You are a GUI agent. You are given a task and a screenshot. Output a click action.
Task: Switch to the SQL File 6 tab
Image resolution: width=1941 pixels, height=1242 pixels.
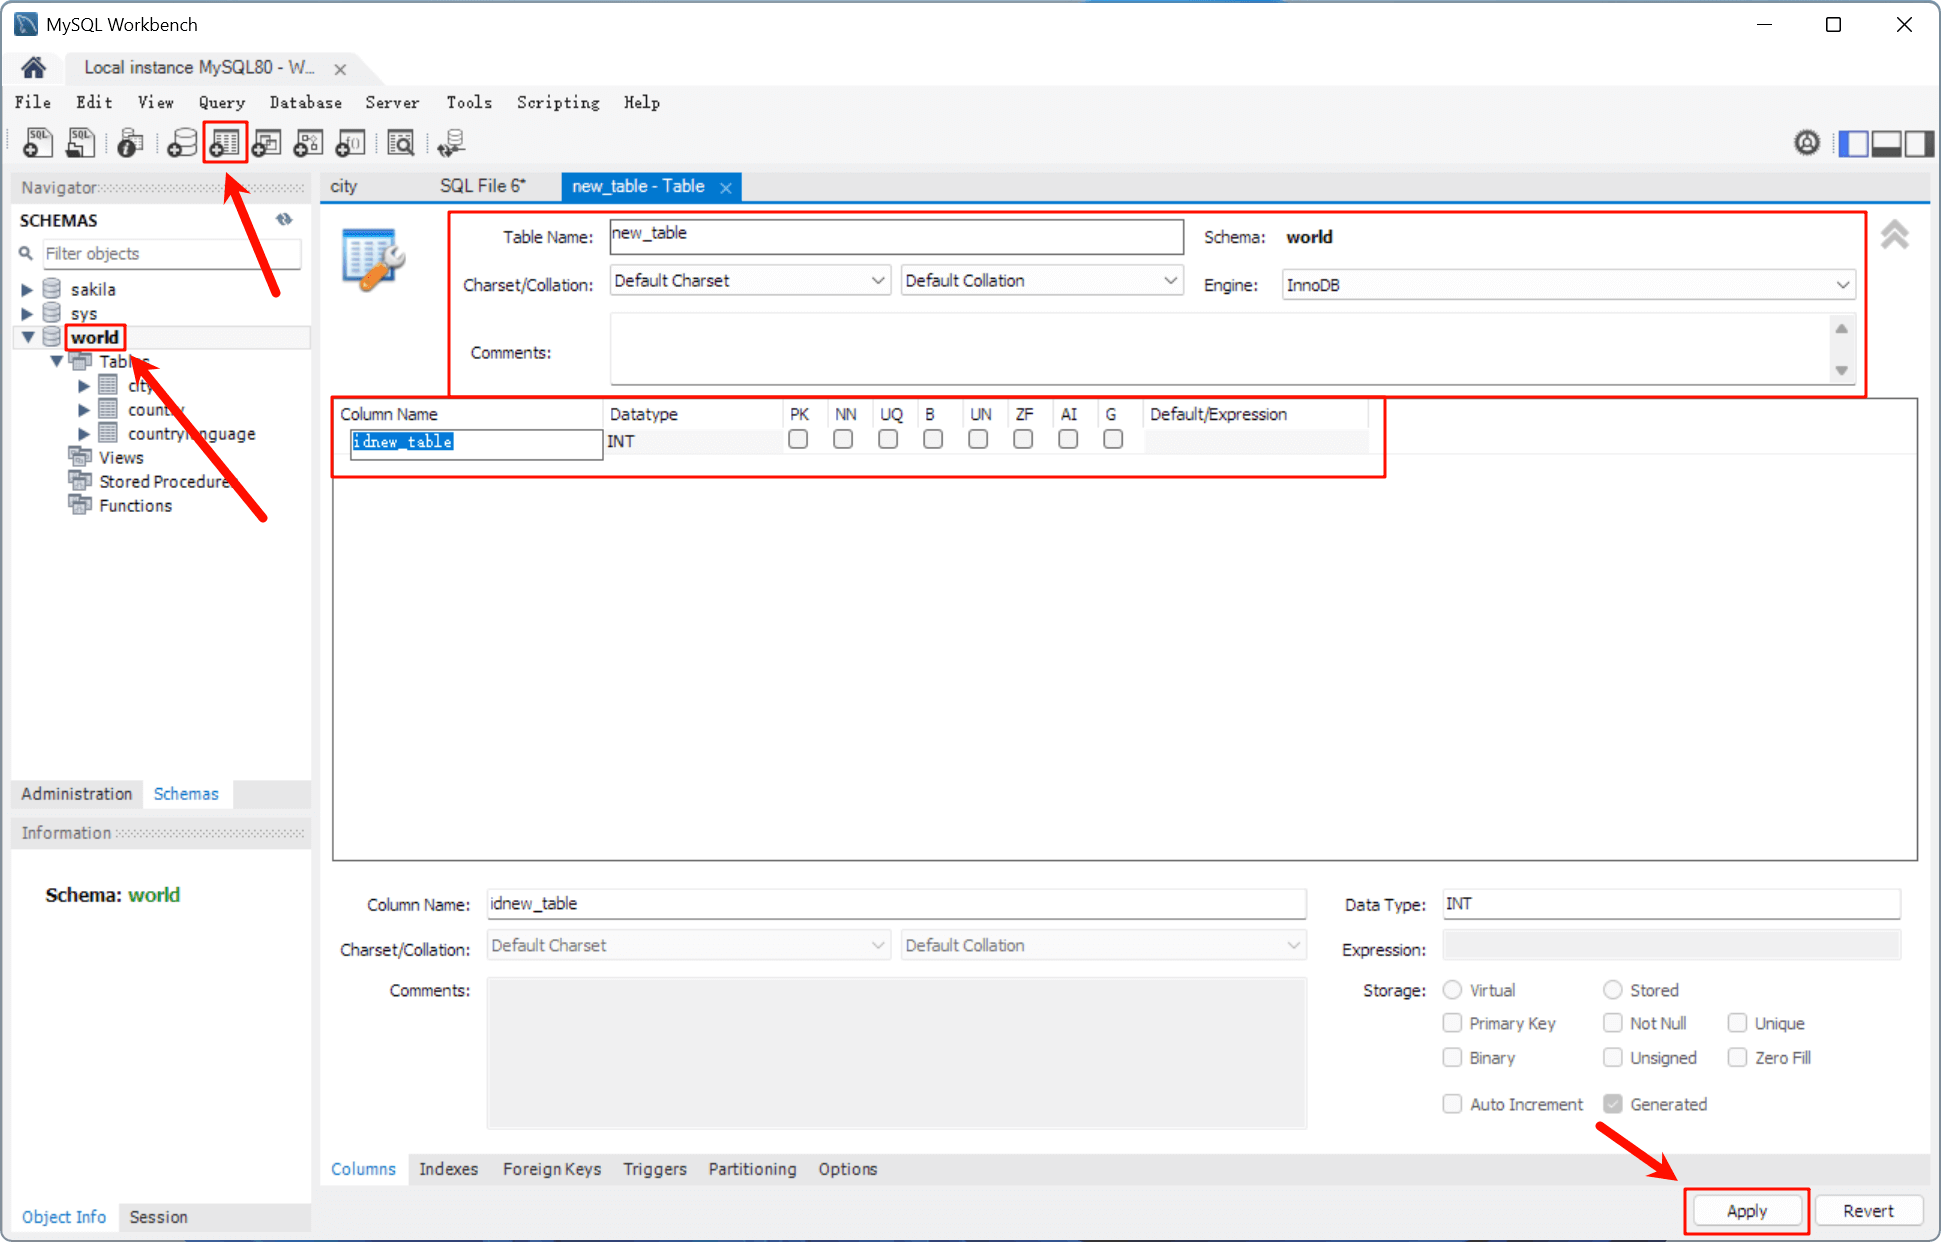(x=483, y=186)
